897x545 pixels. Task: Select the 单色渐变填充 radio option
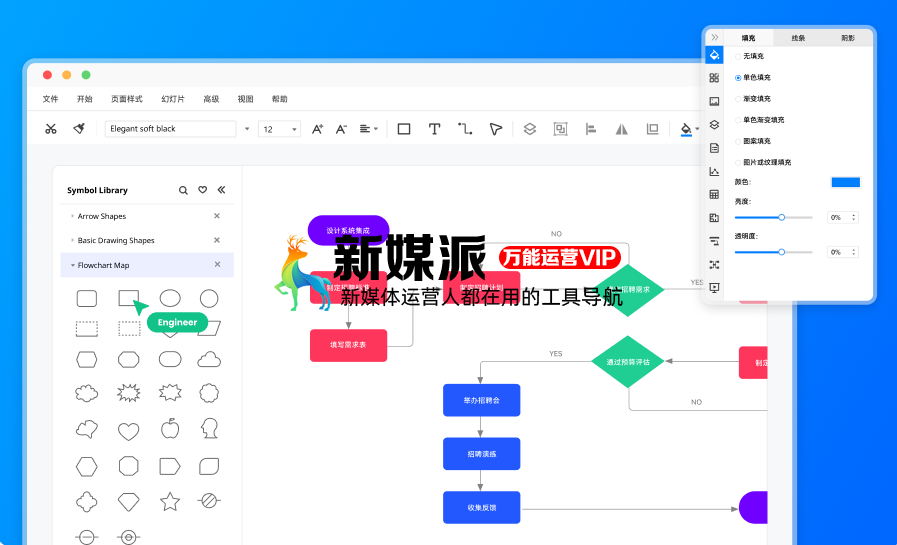[x=738, y=120]
